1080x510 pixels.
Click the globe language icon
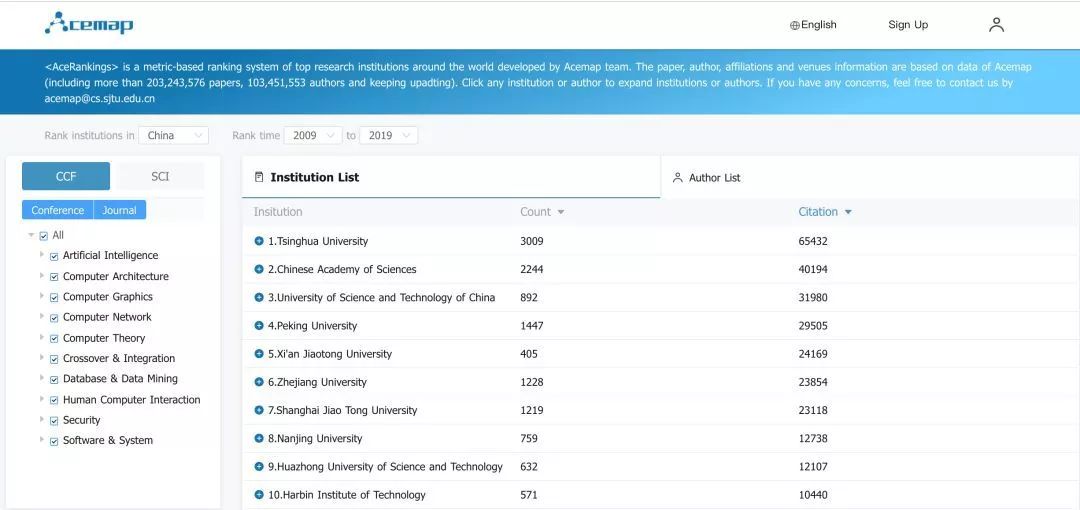pyautogui.click(x=795, y=25)
